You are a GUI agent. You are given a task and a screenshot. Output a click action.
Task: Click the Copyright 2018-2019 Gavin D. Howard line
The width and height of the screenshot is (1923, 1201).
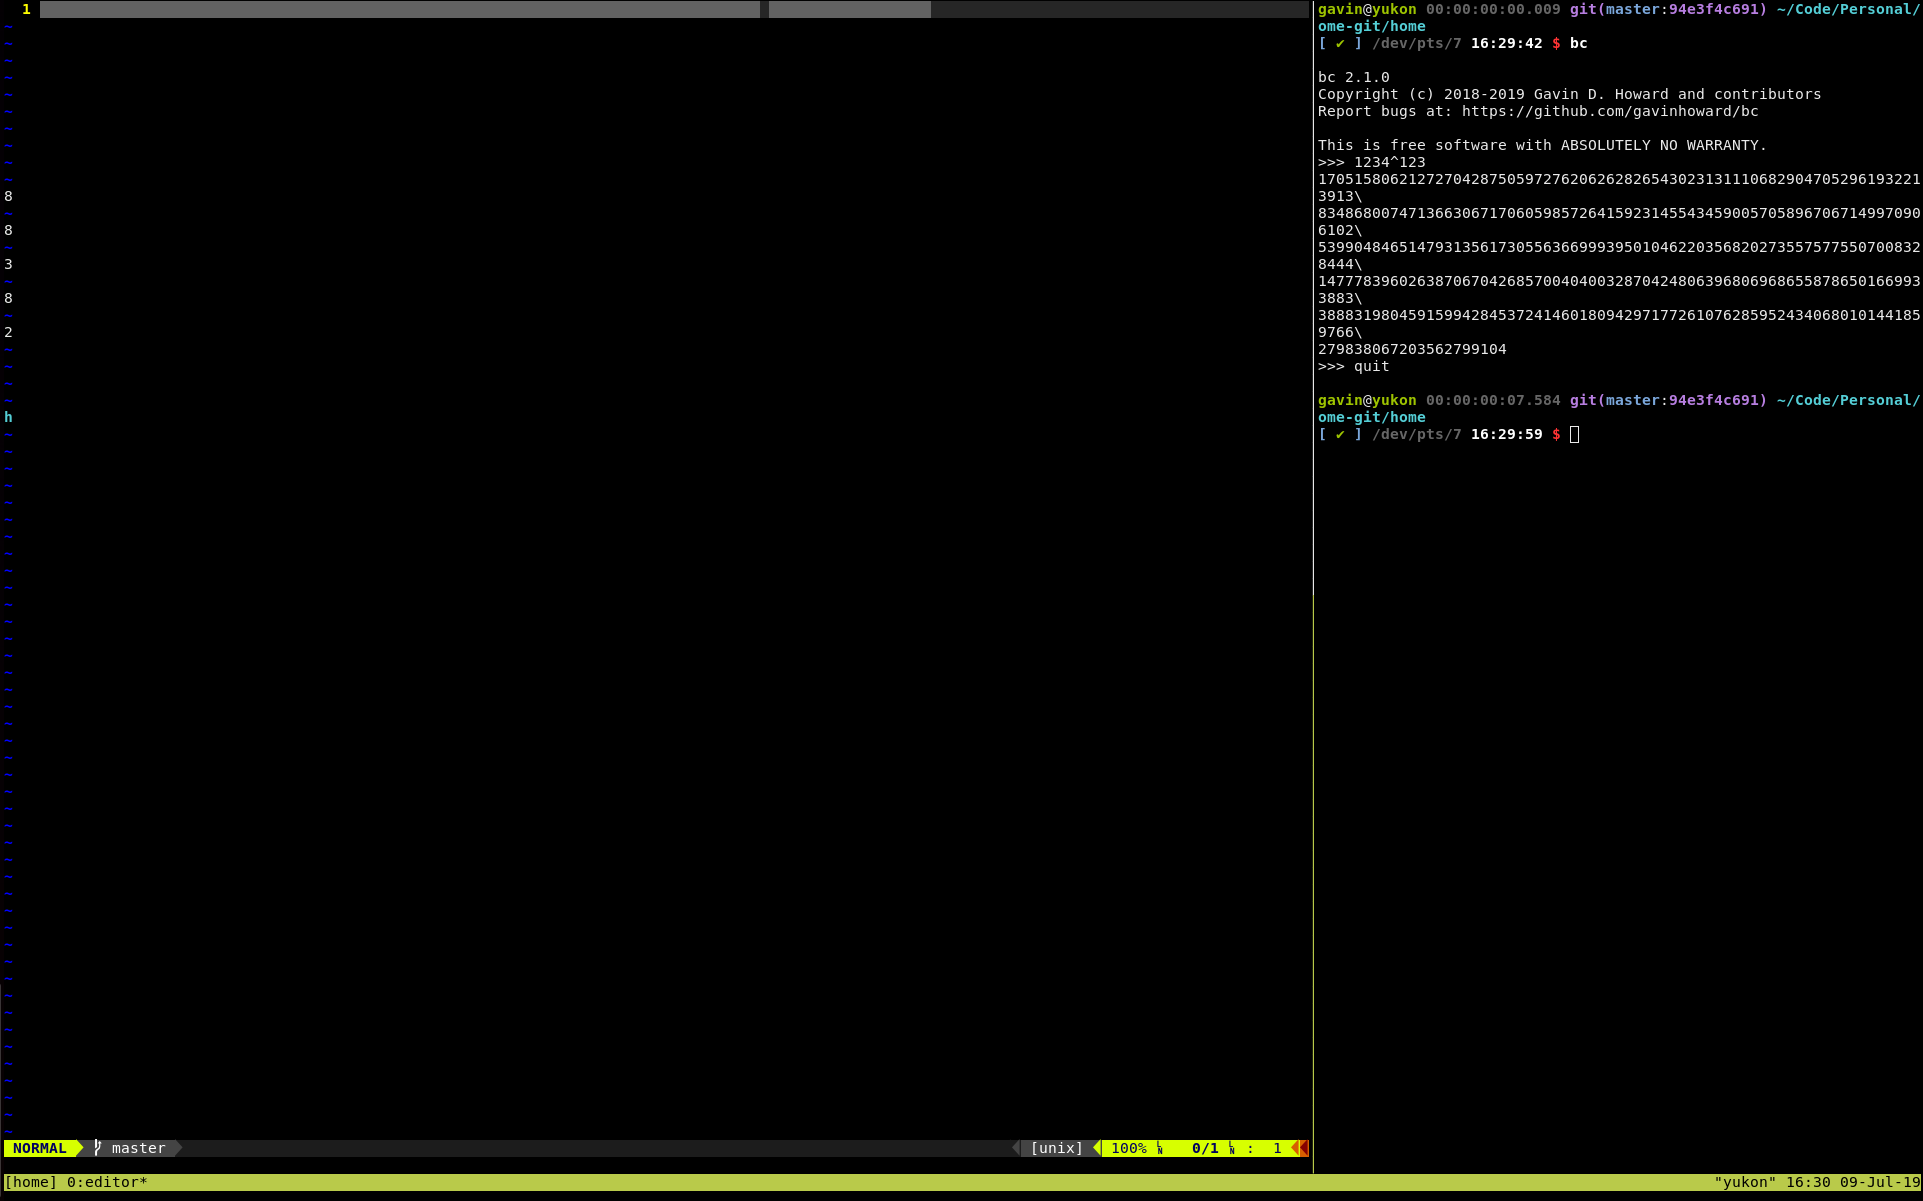click(1570, 94)
